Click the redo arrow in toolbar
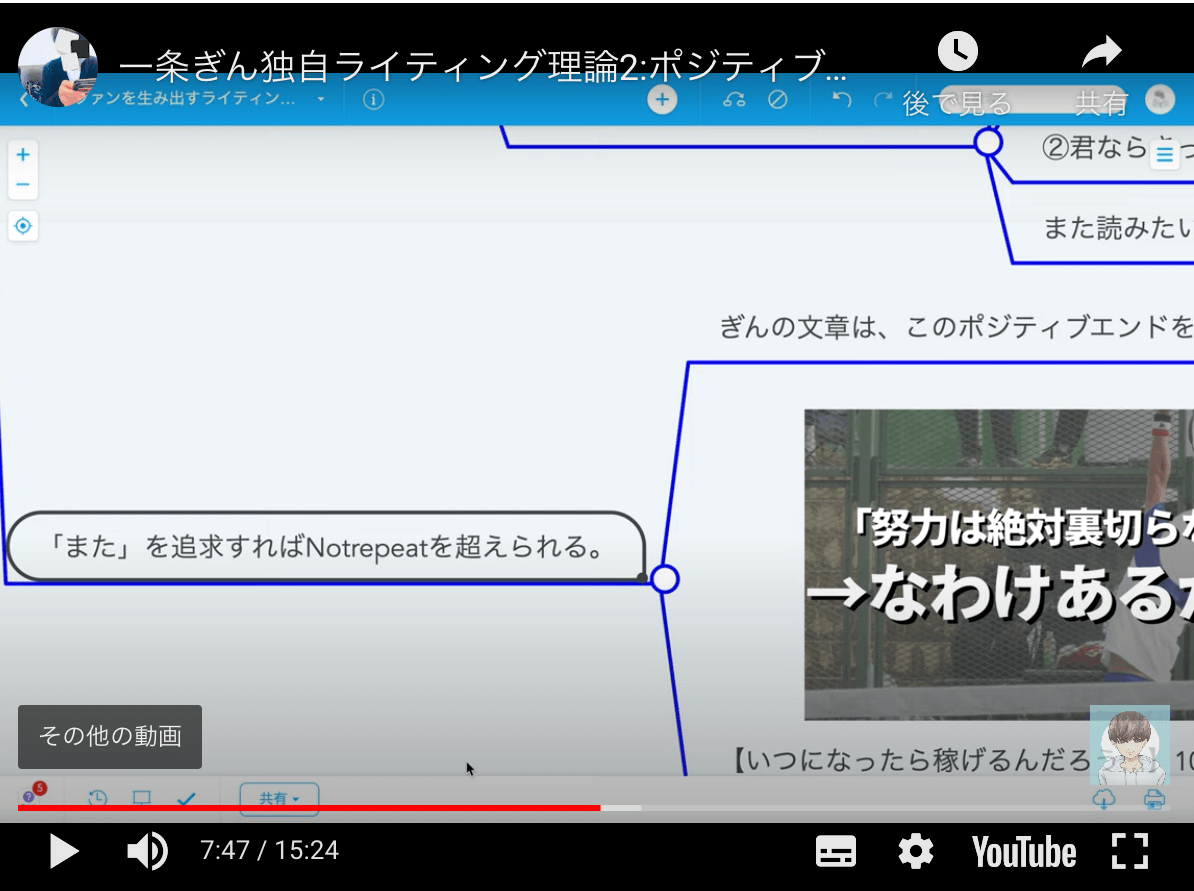This screenshot has width=1194, height=891. click(883, 100)
